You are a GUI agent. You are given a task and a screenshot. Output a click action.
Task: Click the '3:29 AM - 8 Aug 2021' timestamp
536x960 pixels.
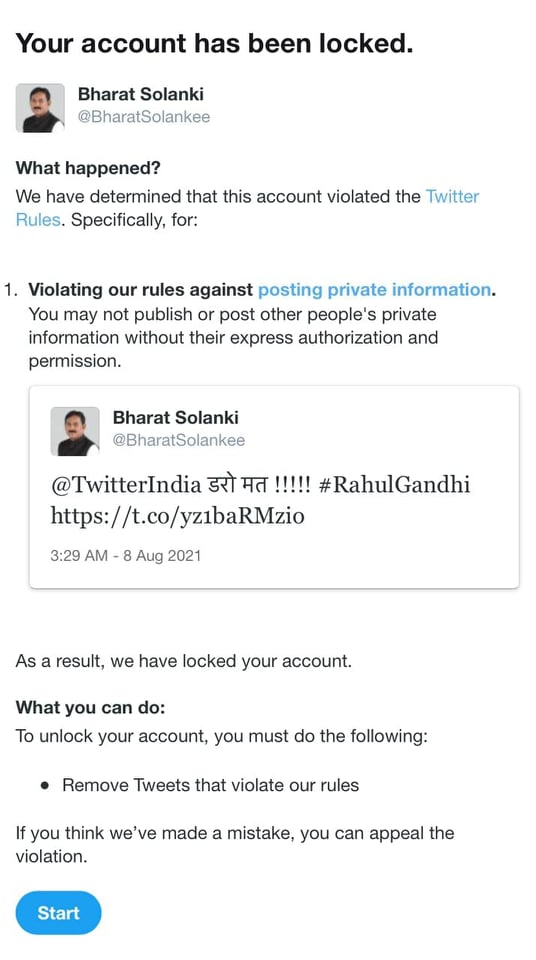(x=126, y=556)
